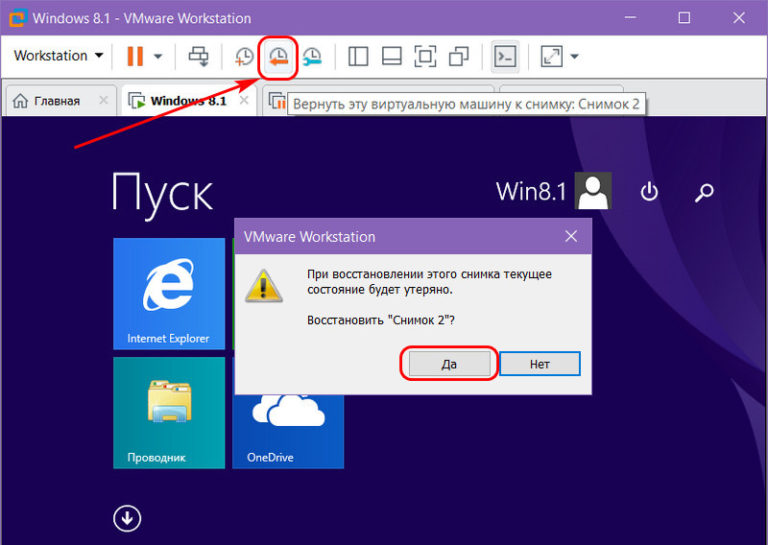Open the snapshot manager icon
Image resolution: width=768 pixels, height=545 pixels.
click(x=312, y=56)
